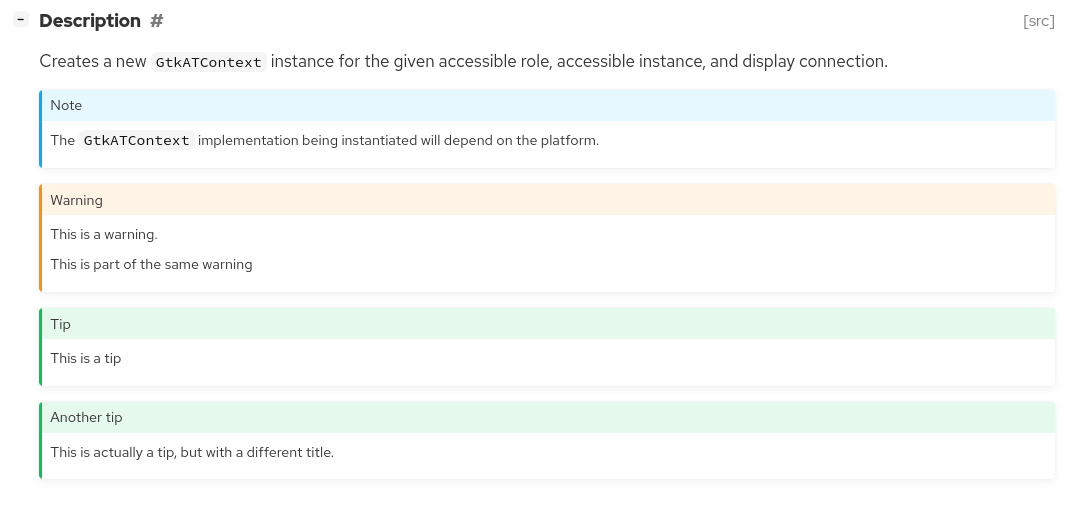Click the phrase "display connection" in the description
Image resolution: width=1090 pixels, height=511 pixels.
coord(813,62)
